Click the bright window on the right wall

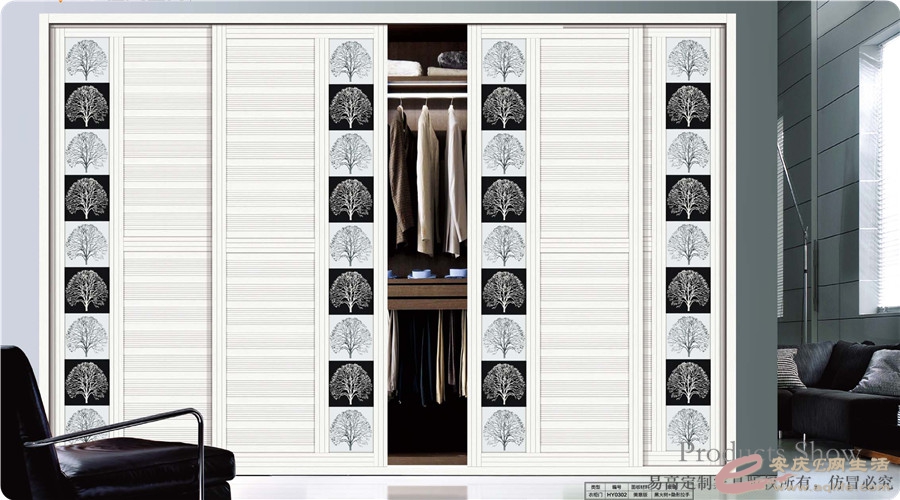tap(886, 170)
